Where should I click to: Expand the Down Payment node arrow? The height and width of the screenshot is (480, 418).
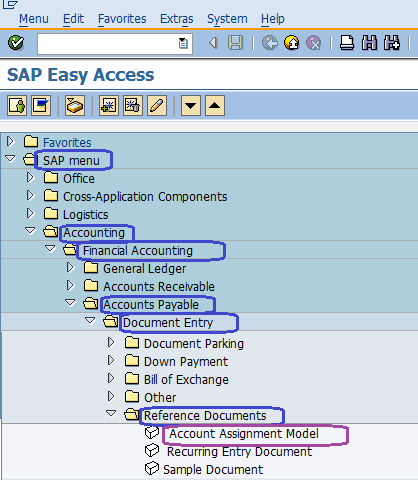click(111, 360)
